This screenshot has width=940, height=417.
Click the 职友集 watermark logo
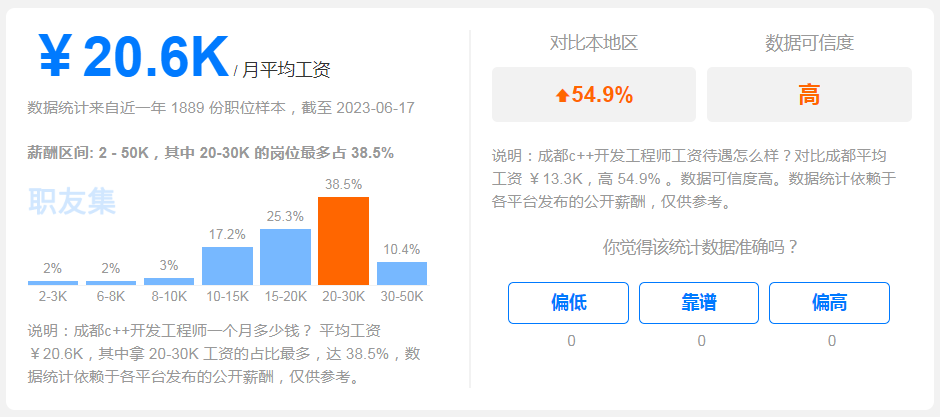(x=72, y=201)
